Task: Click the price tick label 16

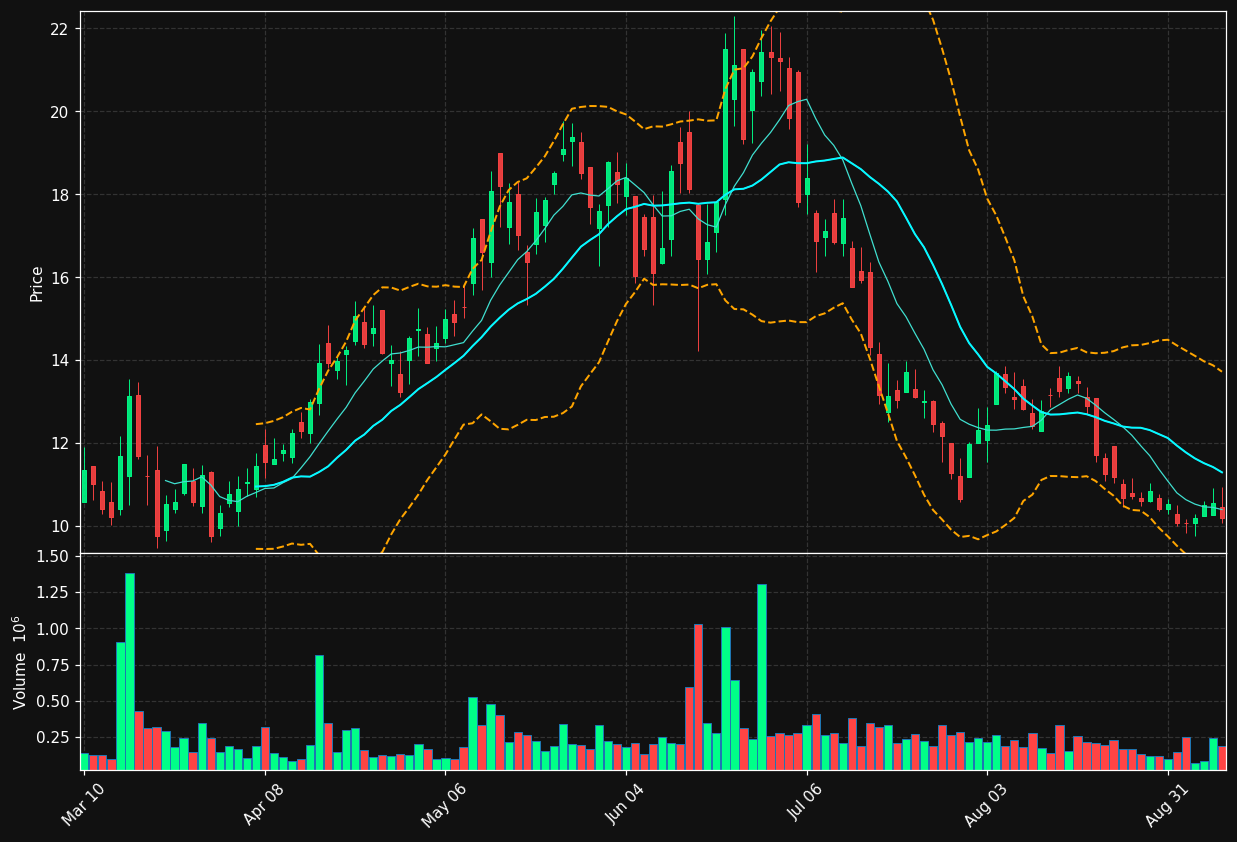Action: 59,278
